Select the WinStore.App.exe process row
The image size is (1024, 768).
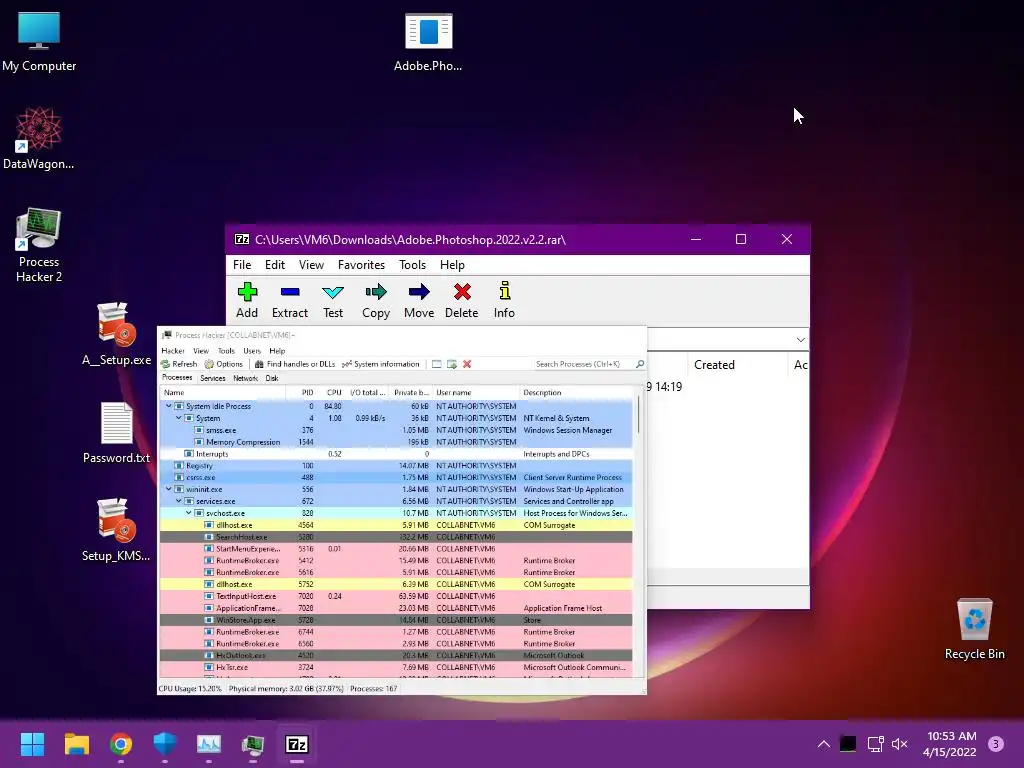pos(396,620)
